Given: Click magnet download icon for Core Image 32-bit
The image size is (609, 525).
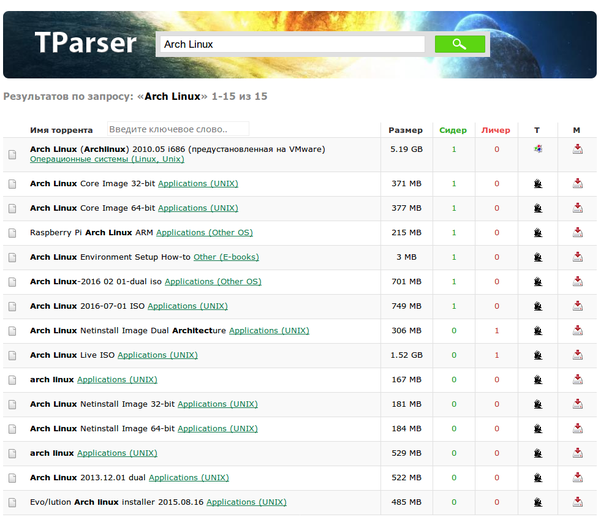Looking at the screenshot, I should click(x=578, y=183).
